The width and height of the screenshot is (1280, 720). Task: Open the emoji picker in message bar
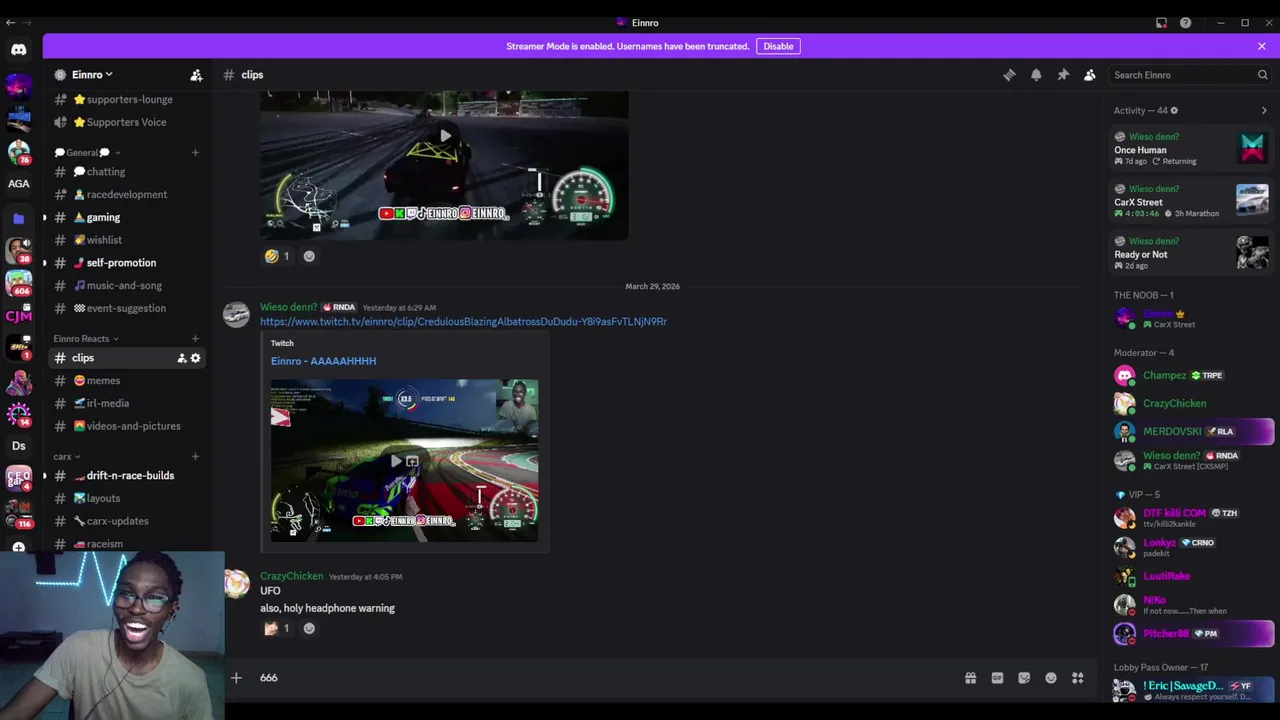coord(1051,678)
